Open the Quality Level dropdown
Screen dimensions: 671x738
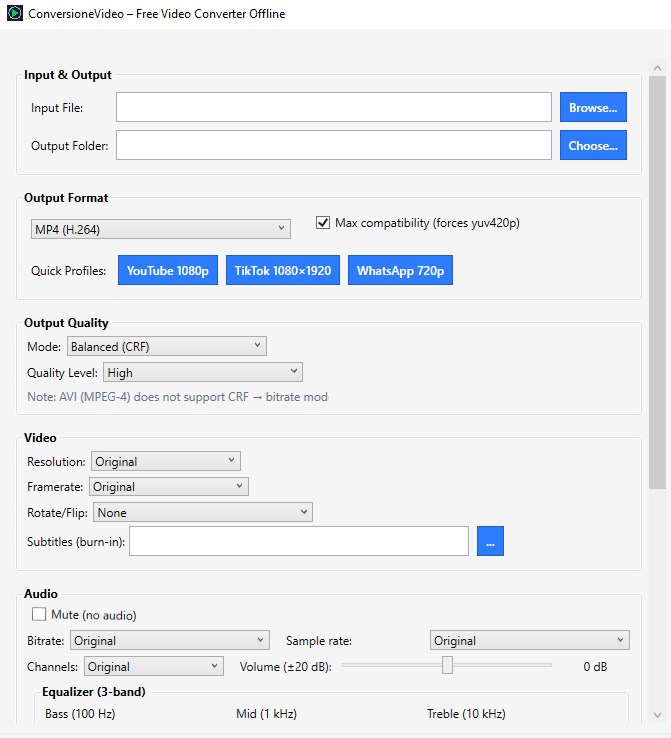click(x=203, y=372)
